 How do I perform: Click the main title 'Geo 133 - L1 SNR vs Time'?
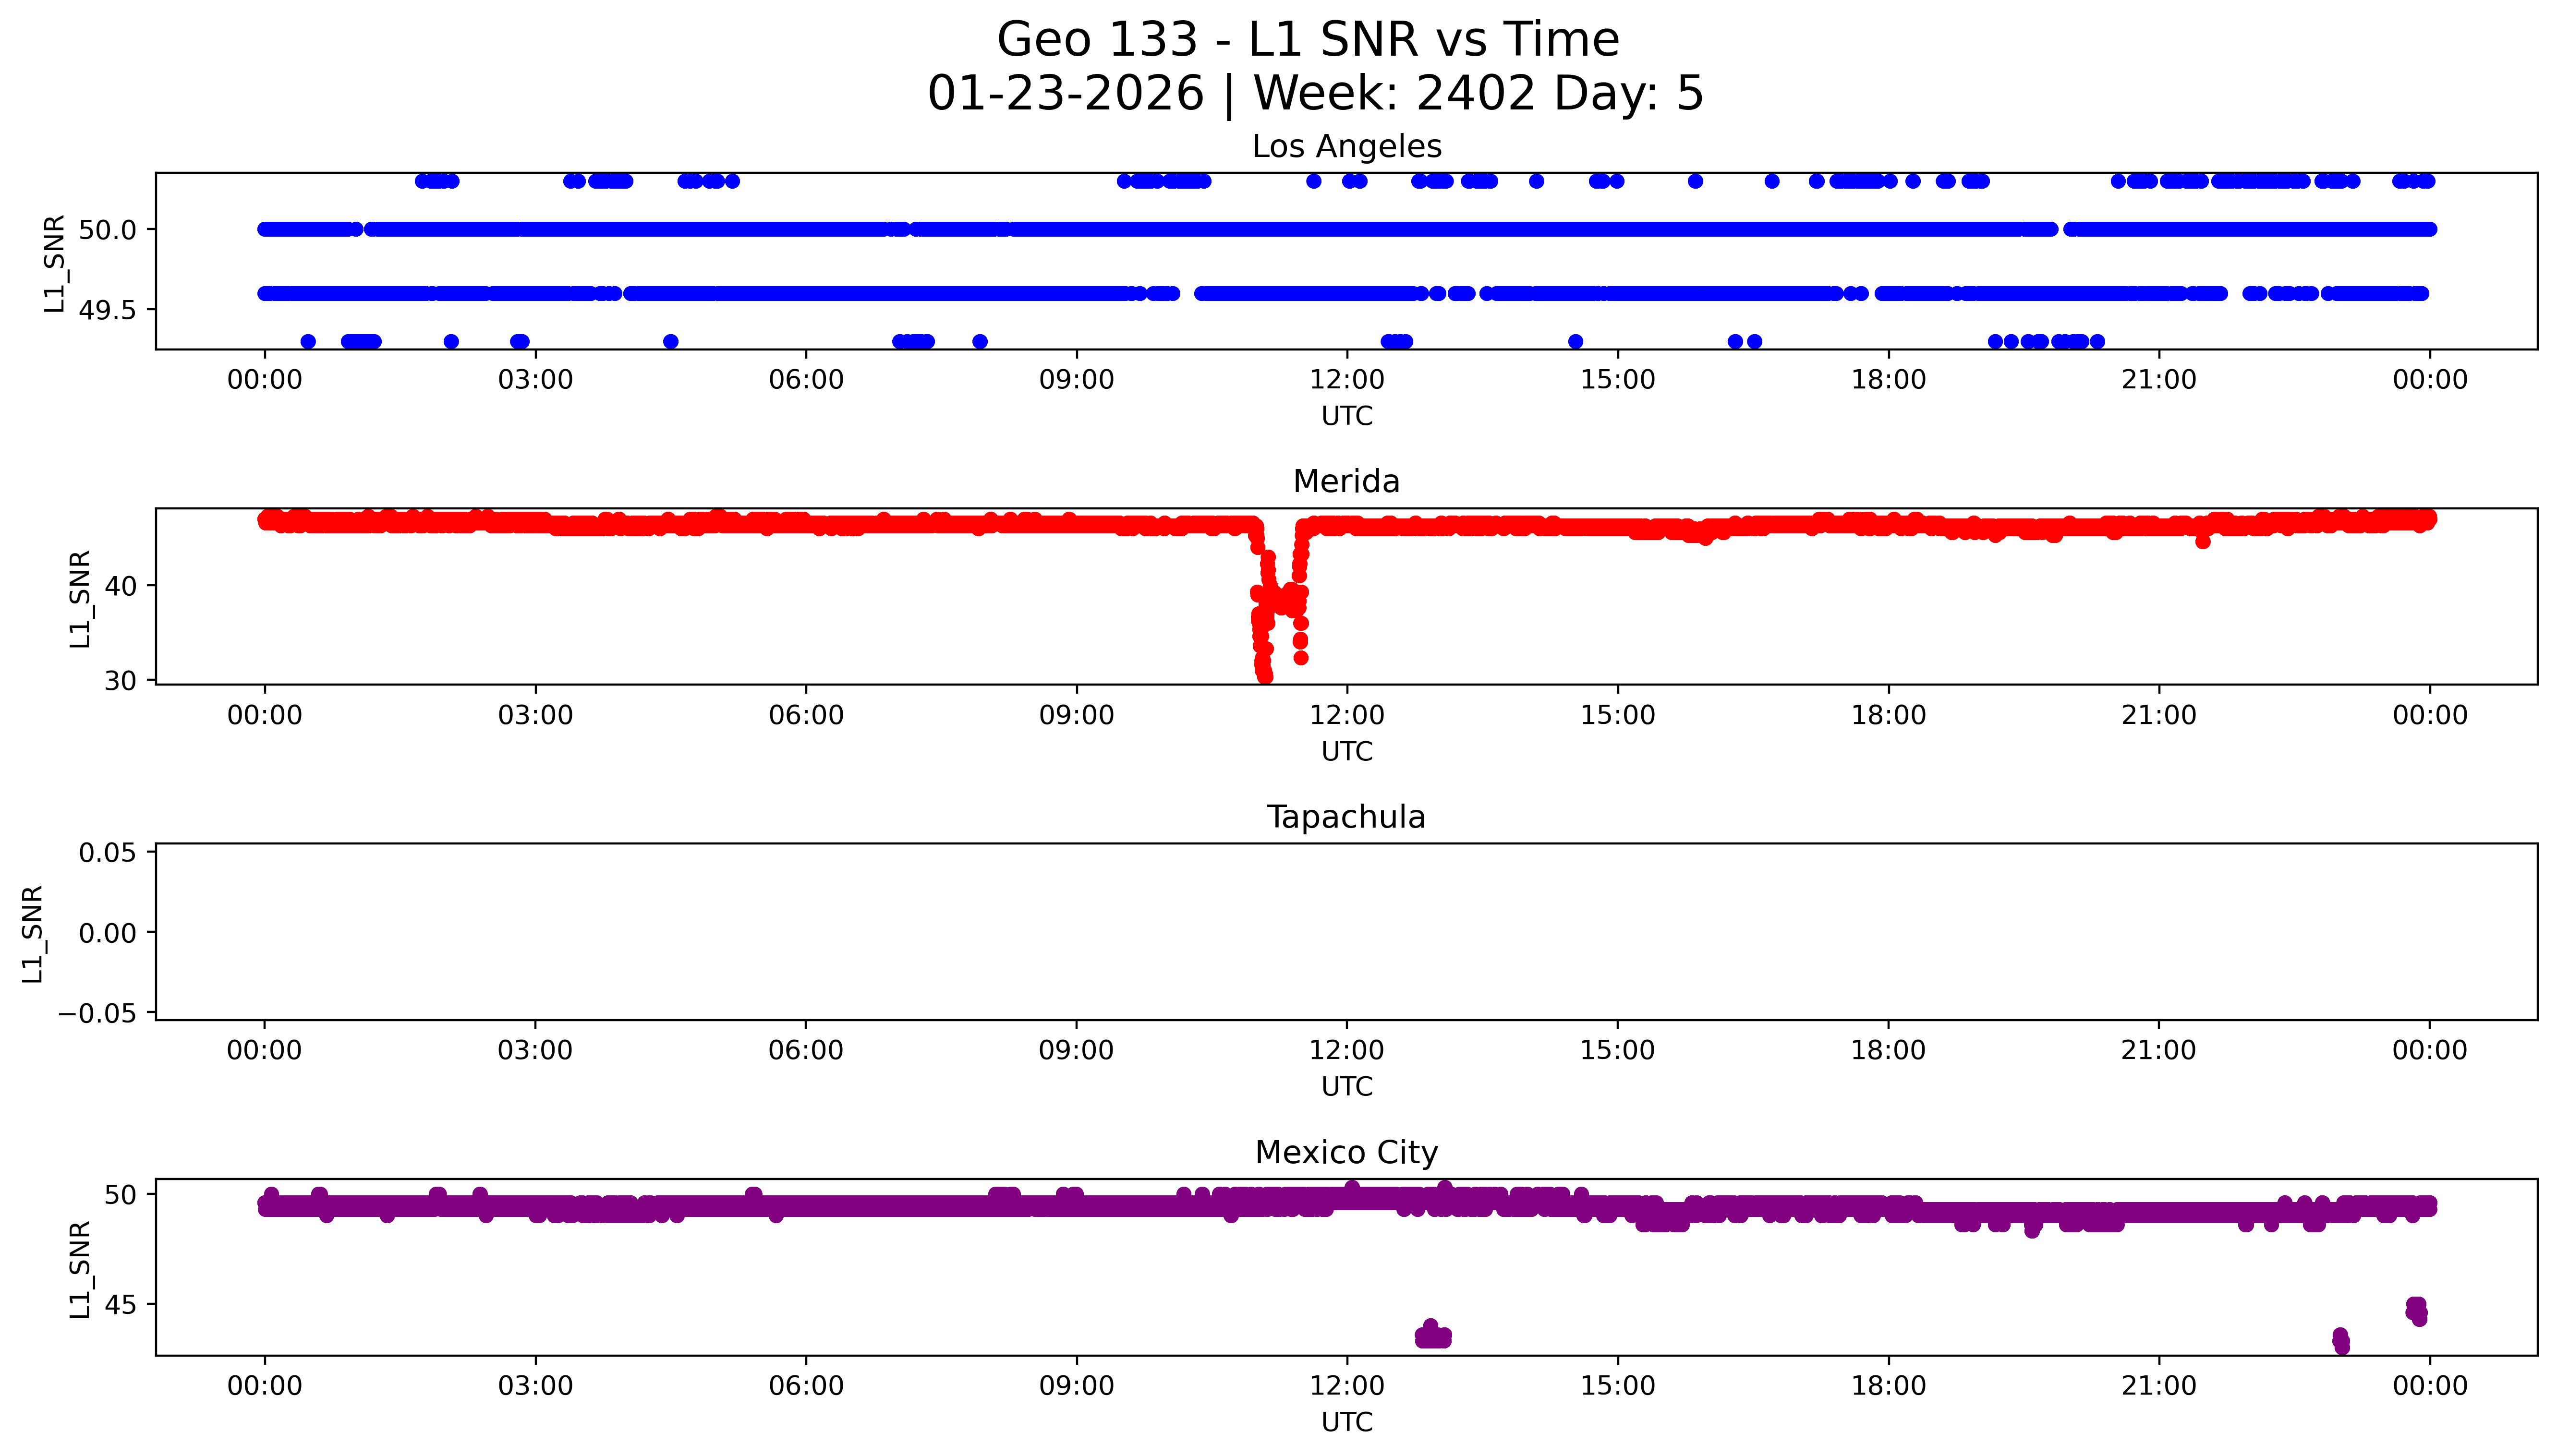[x=1308, y=40]
